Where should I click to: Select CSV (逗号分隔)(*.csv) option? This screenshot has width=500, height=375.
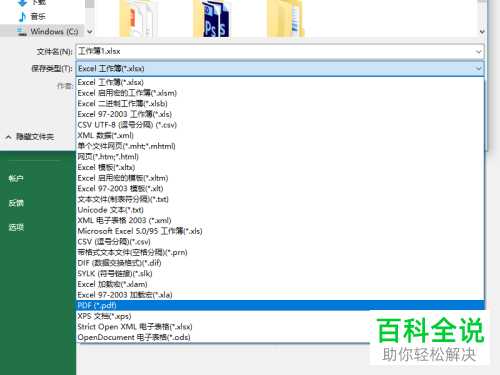pos(280,242)
